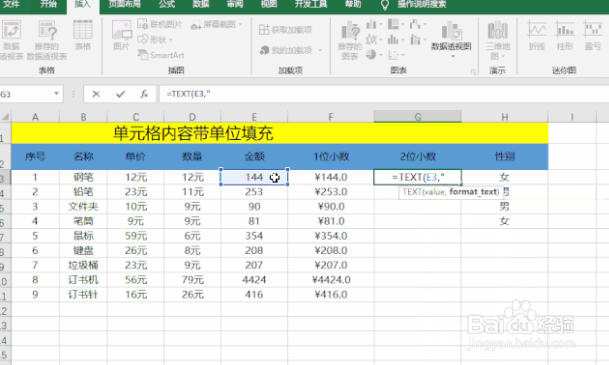Confirm the formula with the checkmark

[120, 94]
